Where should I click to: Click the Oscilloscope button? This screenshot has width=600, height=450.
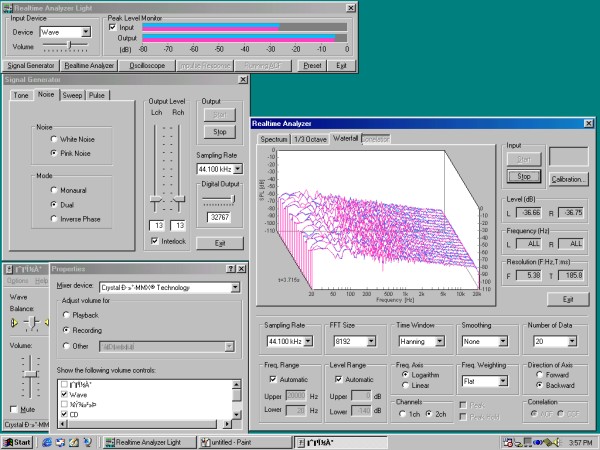tap(147, 65)
